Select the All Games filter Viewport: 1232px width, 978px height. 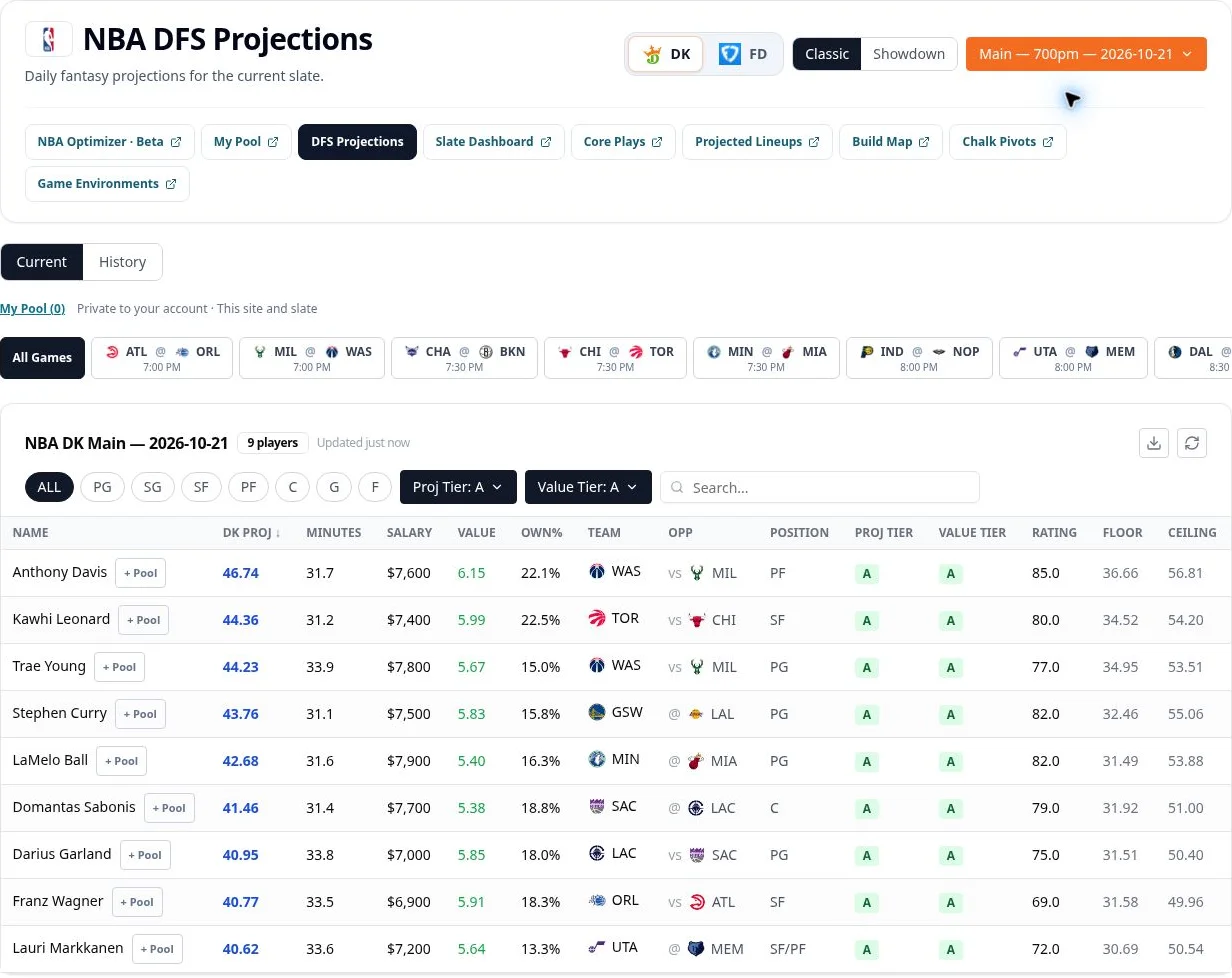click(43, 358)
